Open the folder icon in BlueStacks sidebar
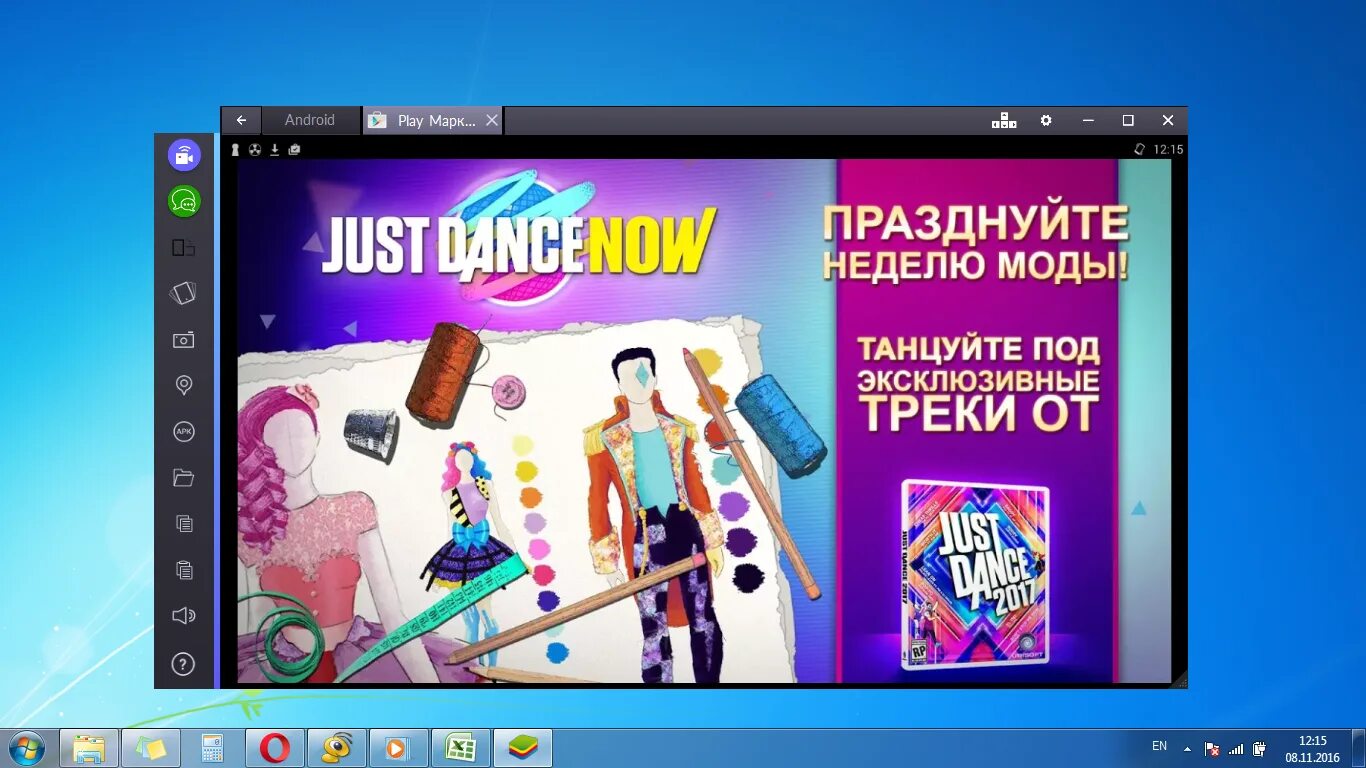This screenshot has width=1366, height=768. [x=183, y=478]
